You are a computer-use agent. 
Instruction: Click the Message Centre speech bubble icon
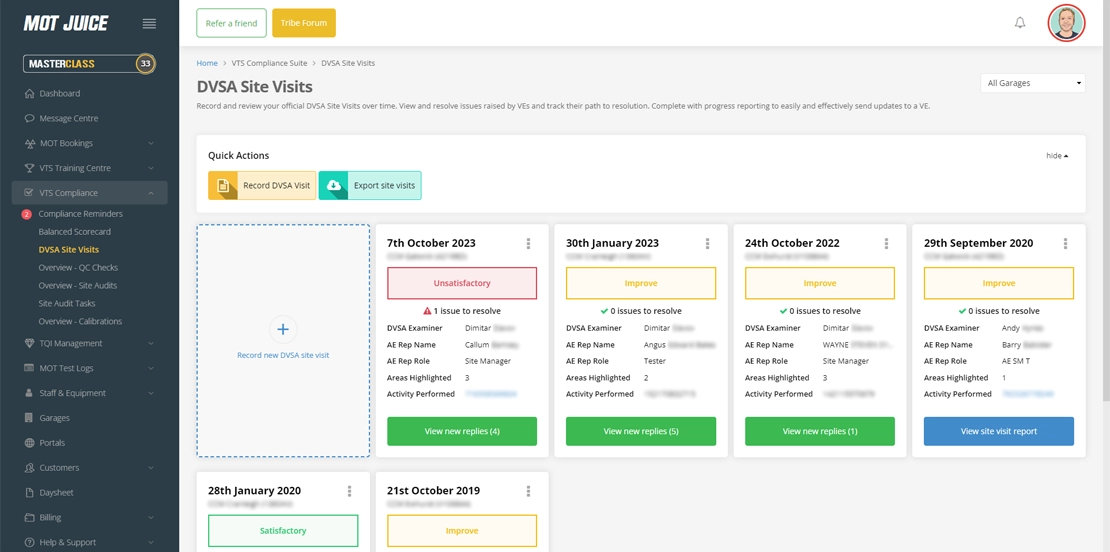coord(29,118)
